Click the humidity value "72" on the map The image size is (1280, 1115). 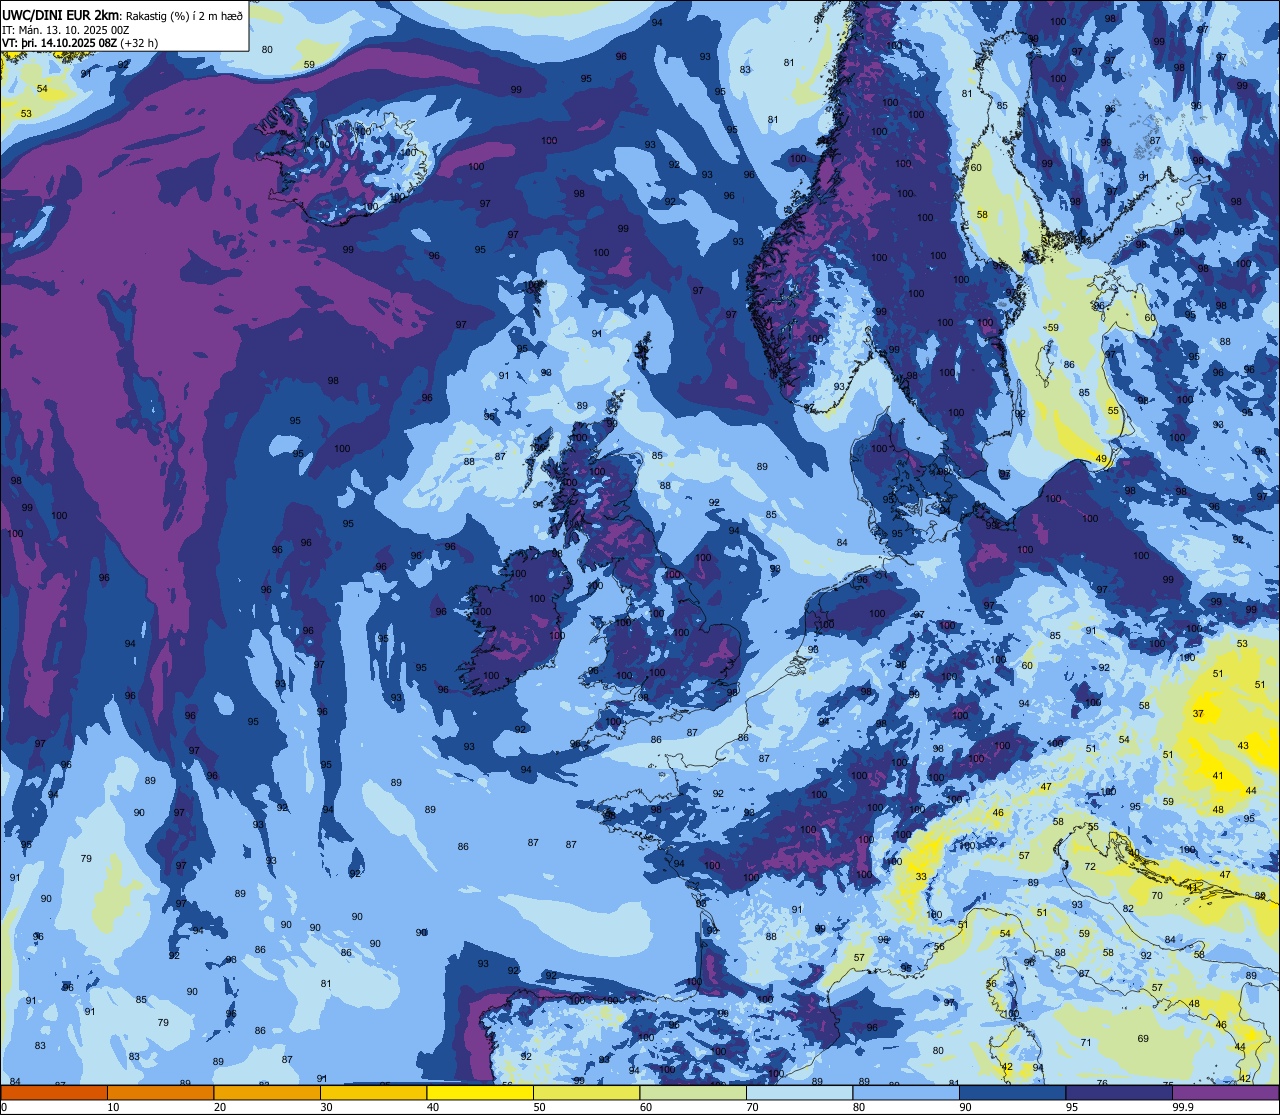click(1090, 867)
